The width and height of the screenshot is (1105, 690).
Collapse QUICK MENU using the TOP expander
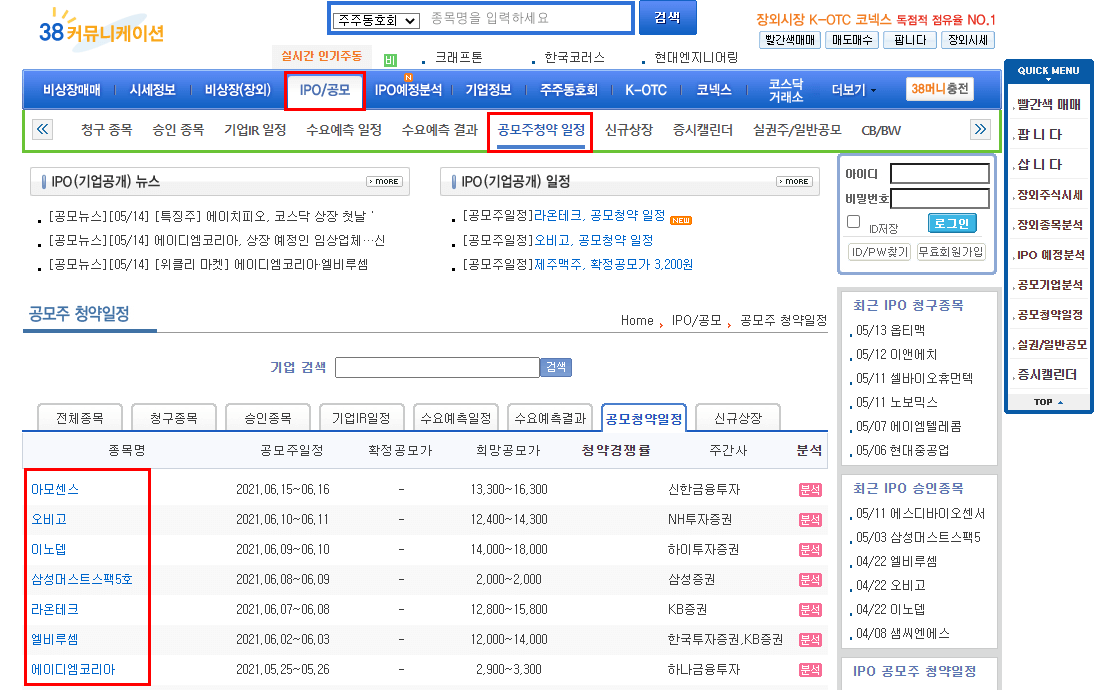1047,402
